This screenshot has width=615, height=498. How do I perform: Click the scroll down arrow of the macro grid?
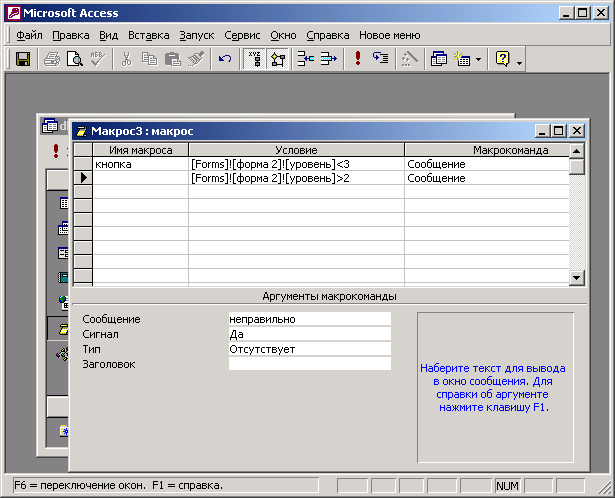point(577,278)
